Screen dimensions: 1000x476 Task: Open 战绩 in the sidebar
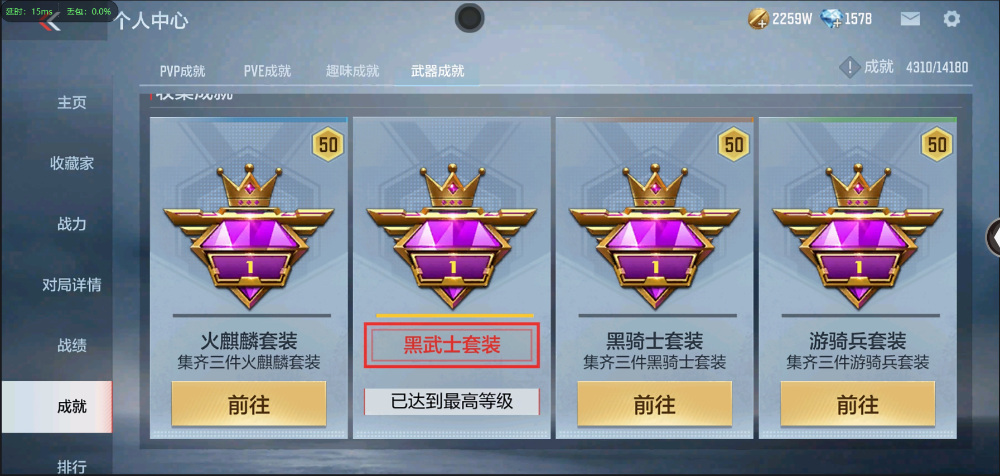click(72, 346)
